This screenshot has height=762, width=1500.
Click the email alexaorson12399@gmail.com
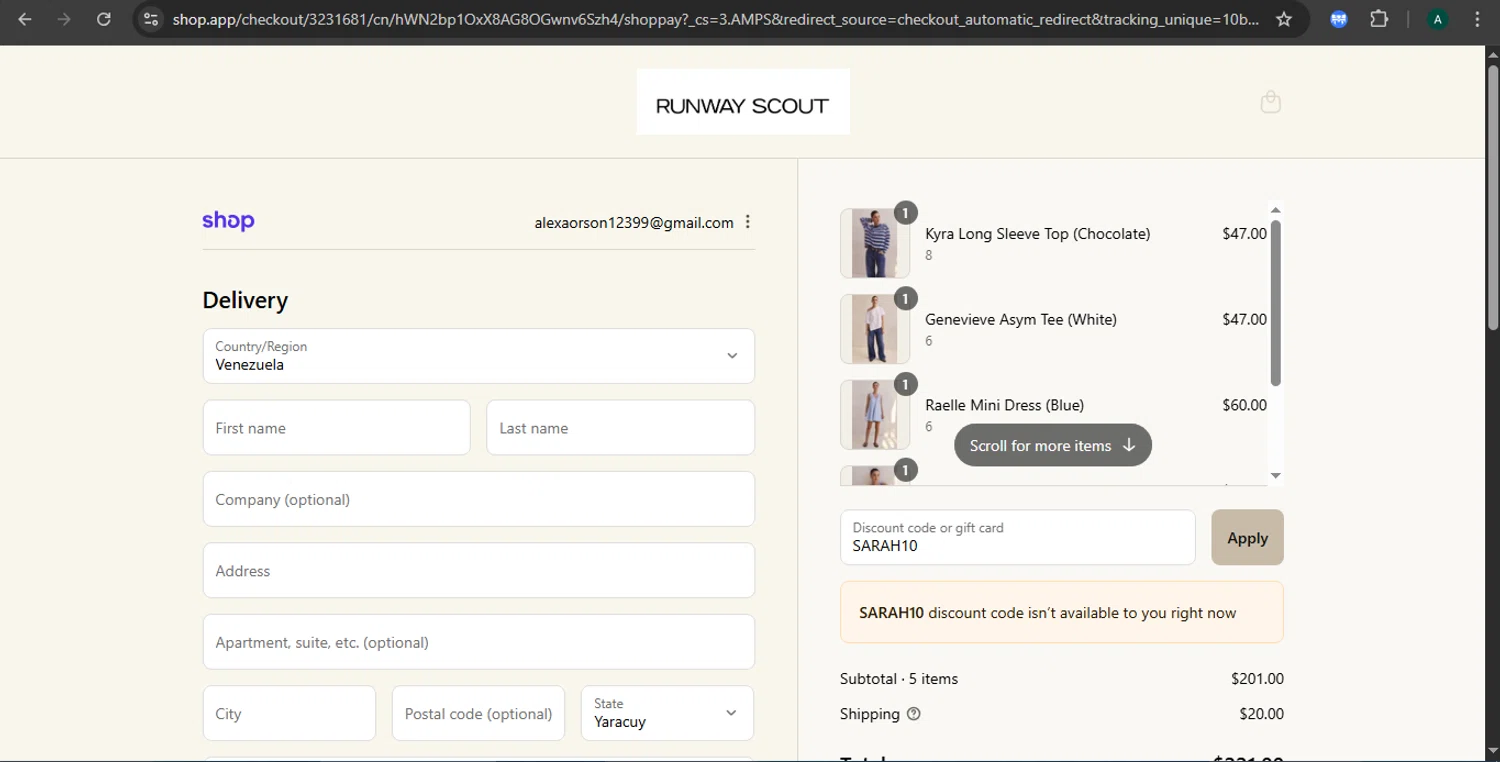click(634, 223)
